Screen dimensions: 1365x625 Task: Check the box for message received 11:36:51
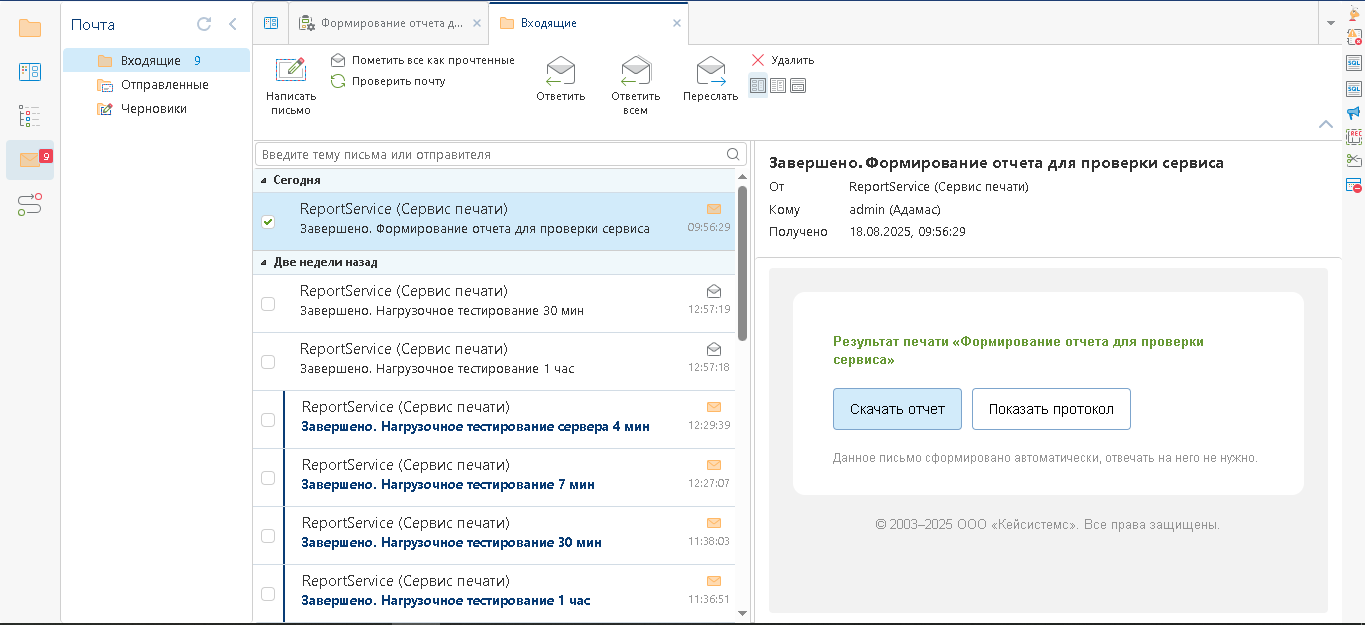click(268, 594)
